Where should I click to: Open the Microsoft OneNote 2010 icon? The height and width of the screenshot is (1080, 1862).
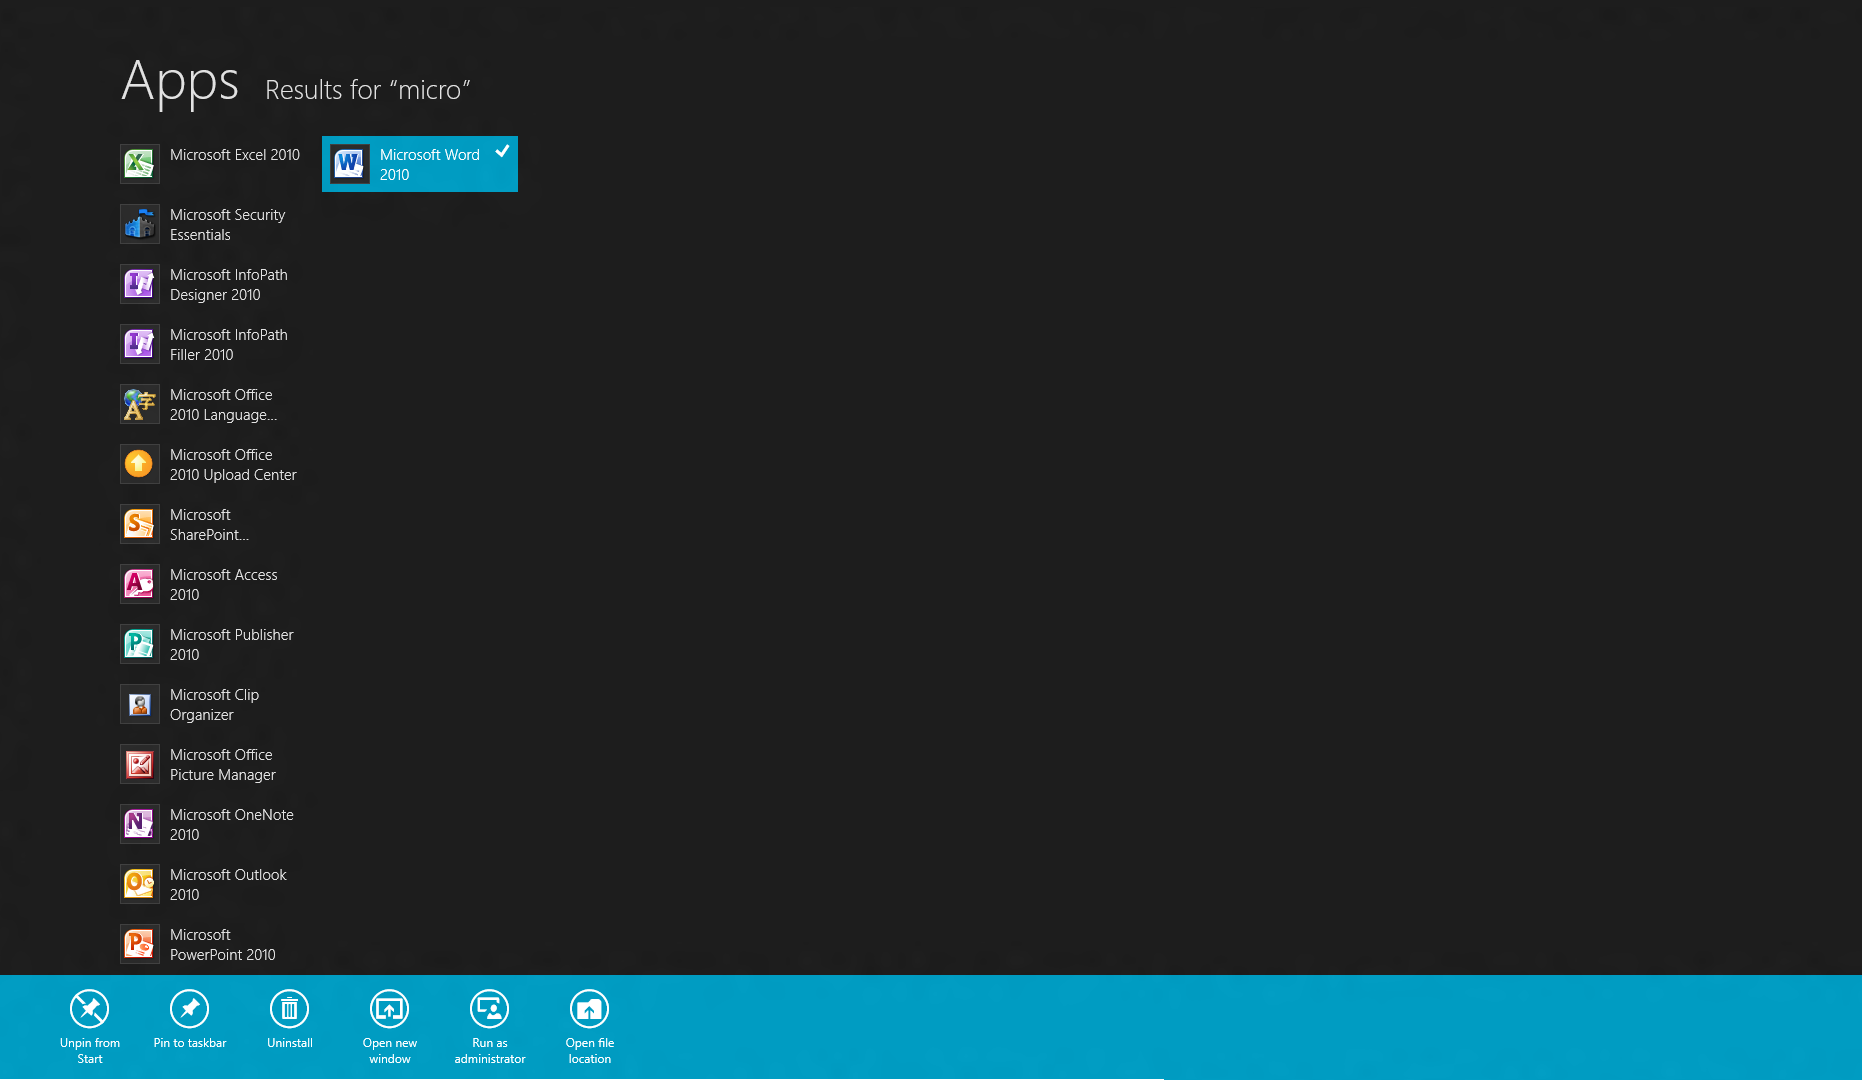coord(140,824)
